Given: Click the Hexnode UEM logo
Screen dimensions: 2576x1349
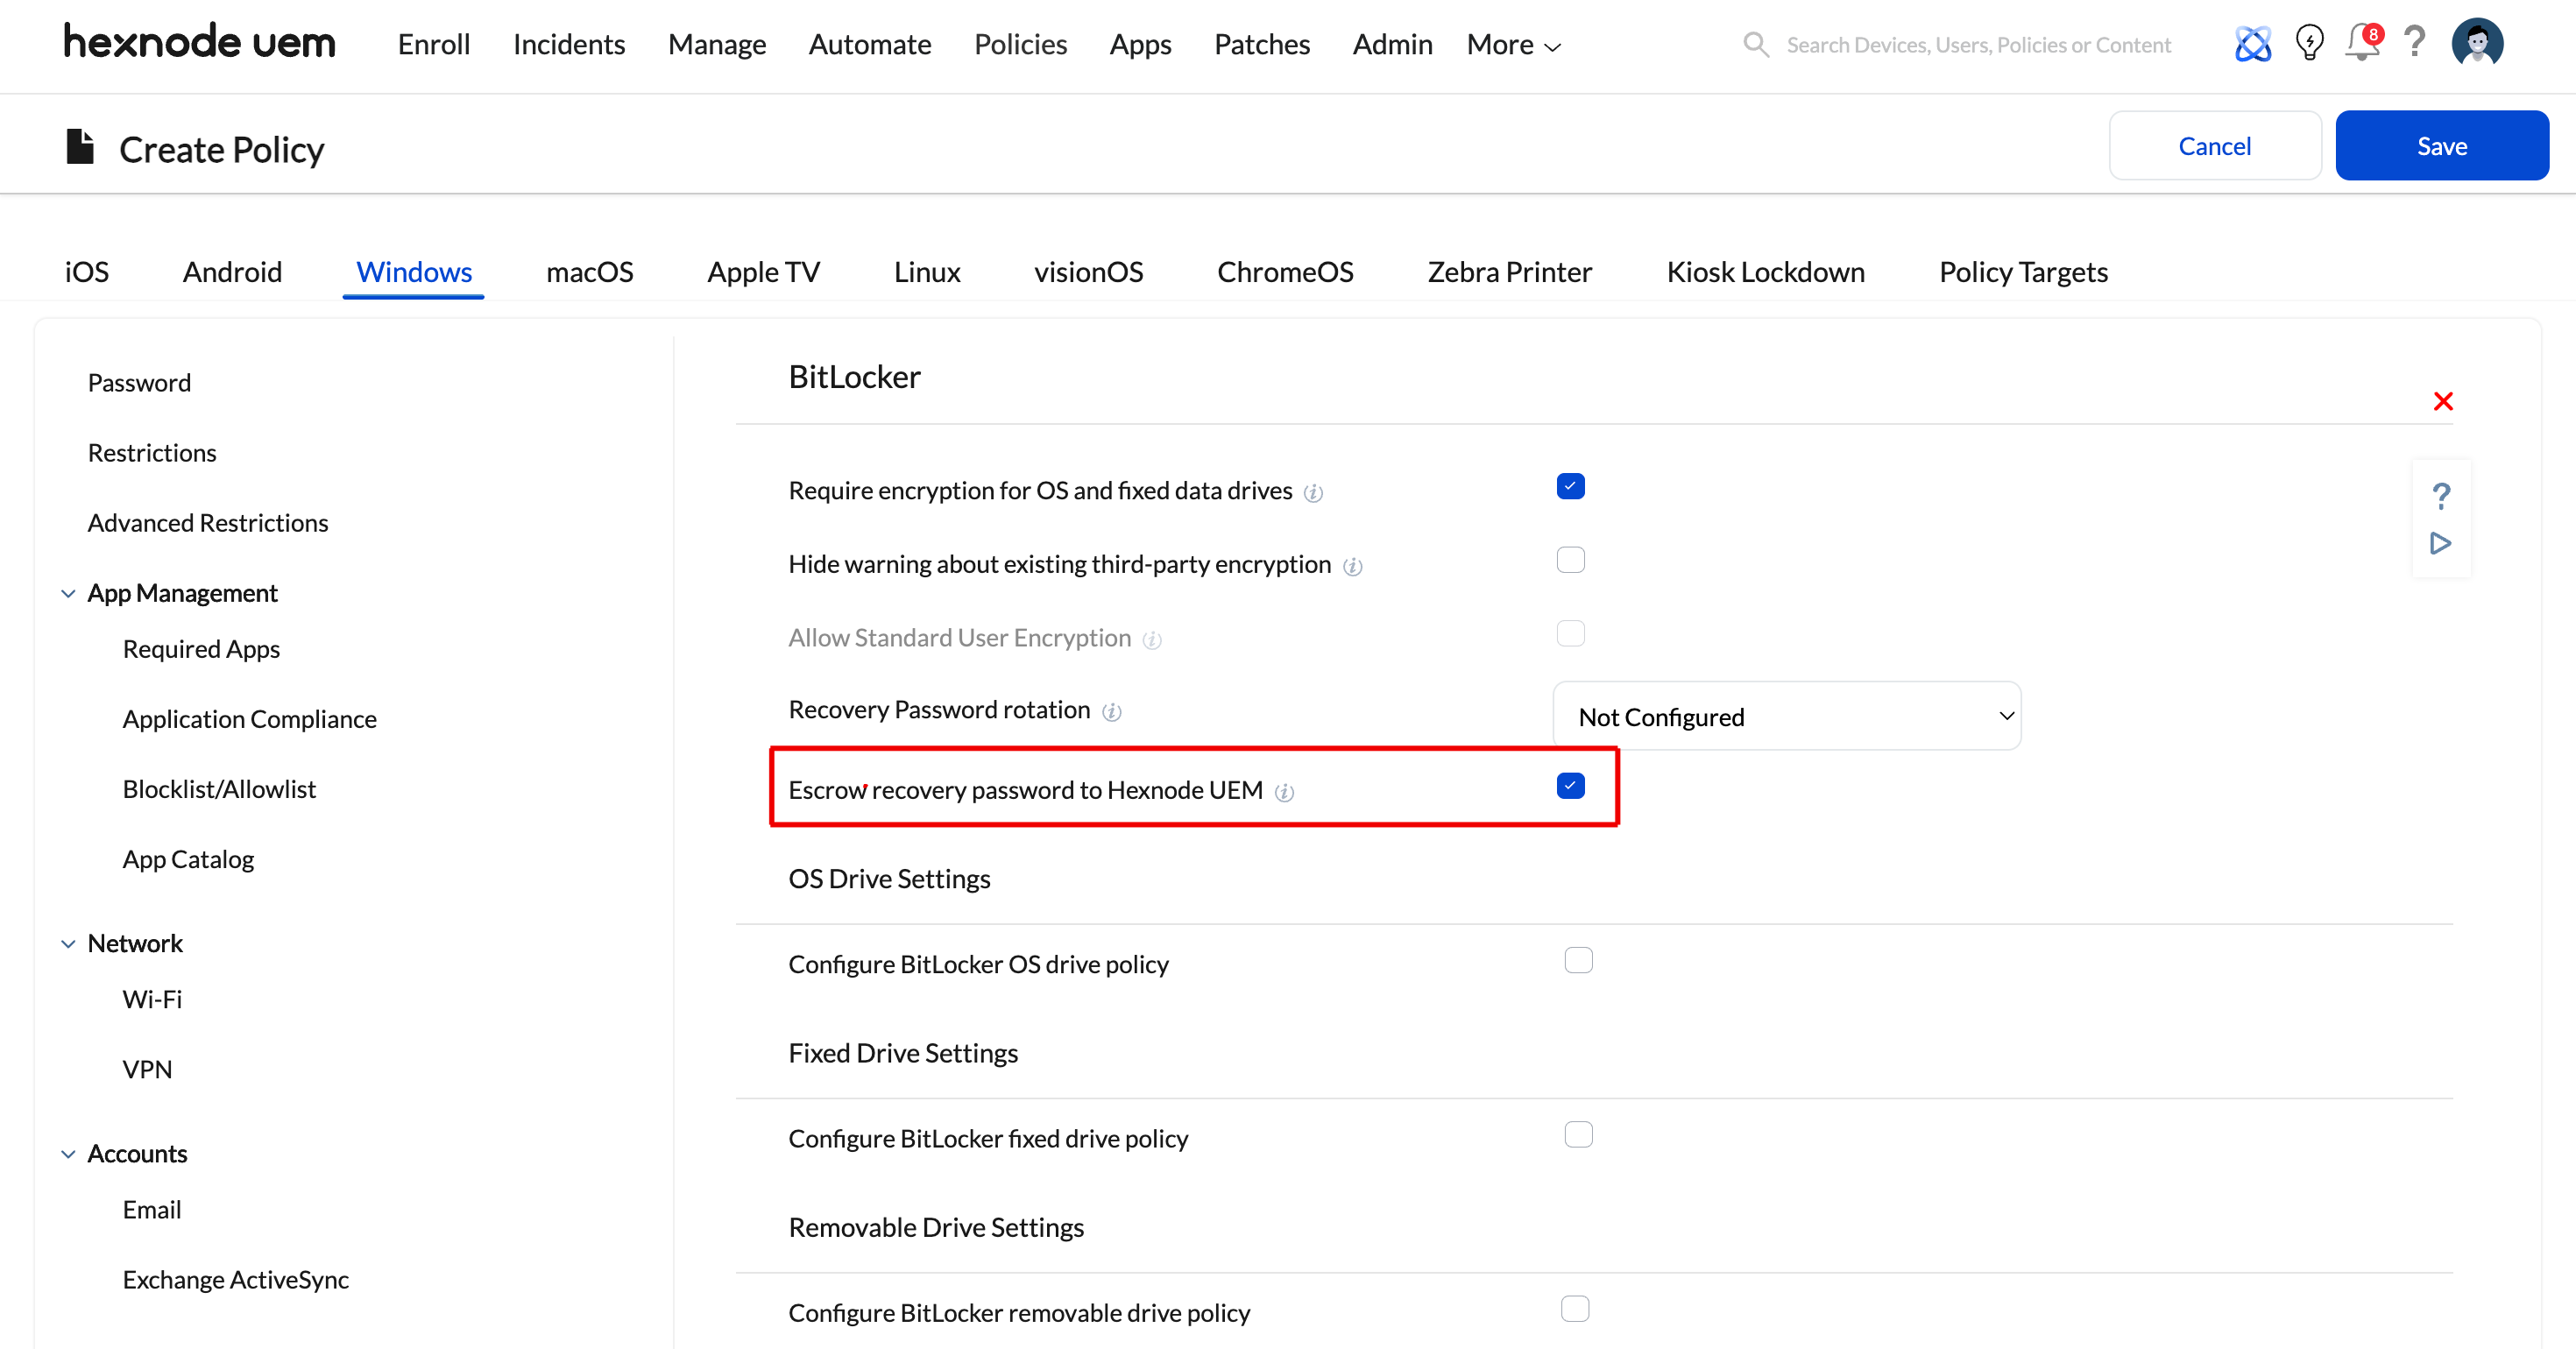Looking at the screenshot, I should (200, 43).
